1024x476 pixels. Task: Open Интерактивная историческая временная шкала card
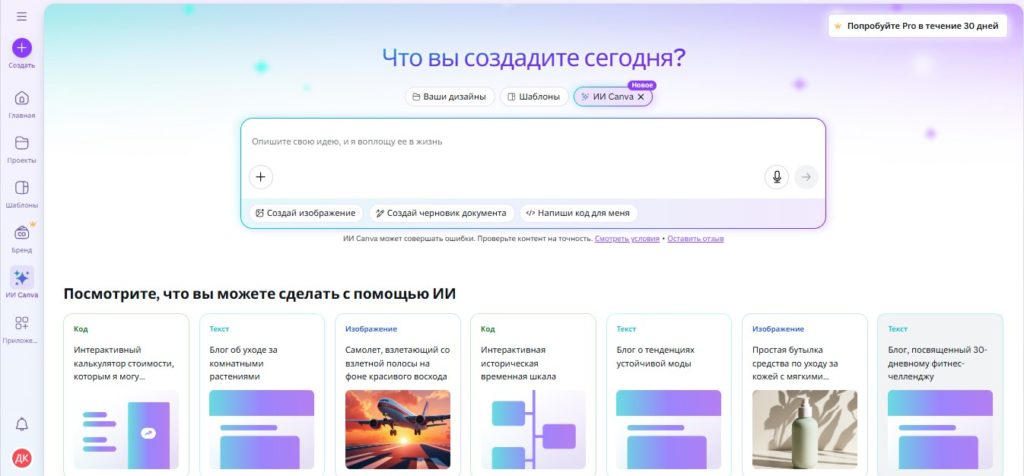click(533, 395)
